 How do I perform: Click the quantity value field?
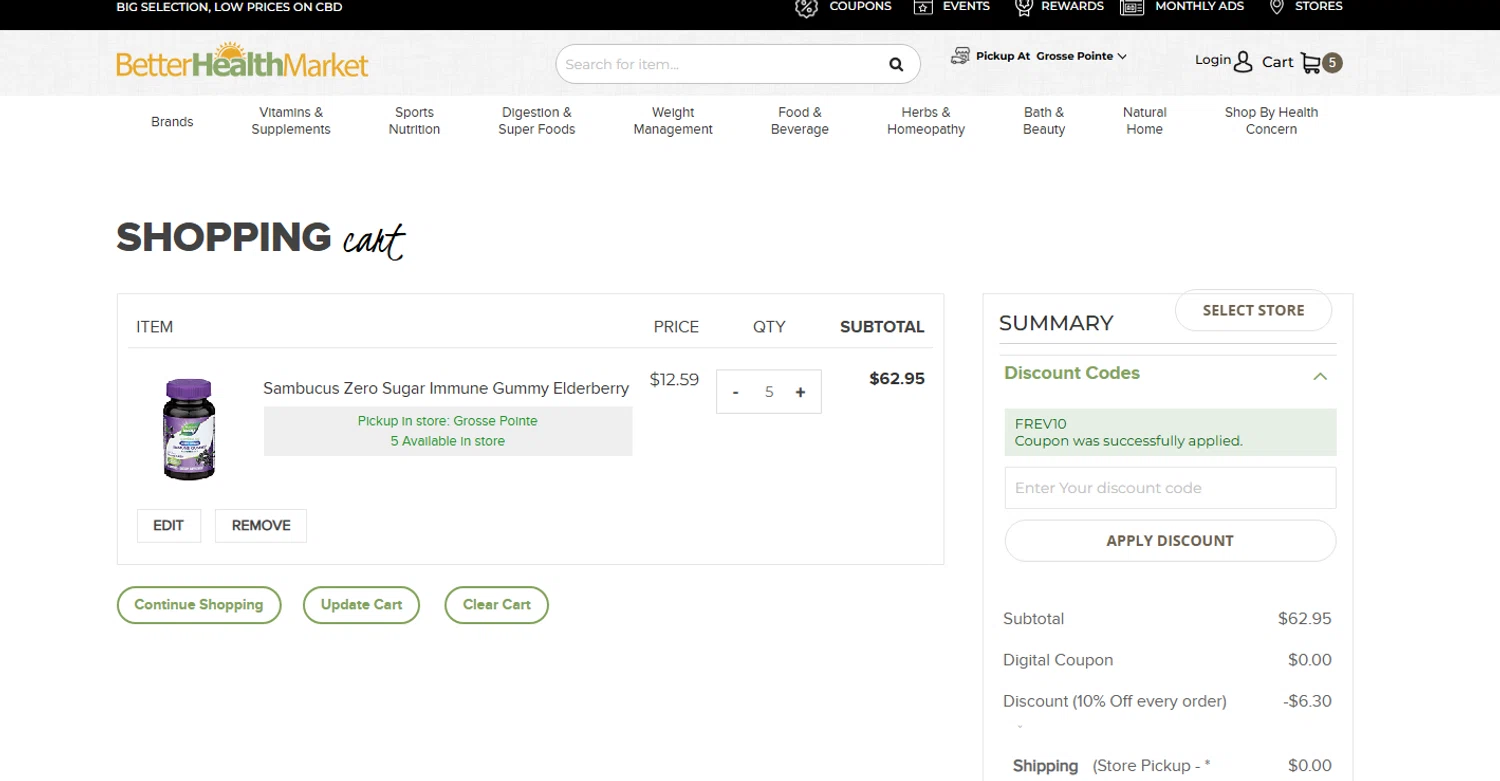[x=768, y=392]
